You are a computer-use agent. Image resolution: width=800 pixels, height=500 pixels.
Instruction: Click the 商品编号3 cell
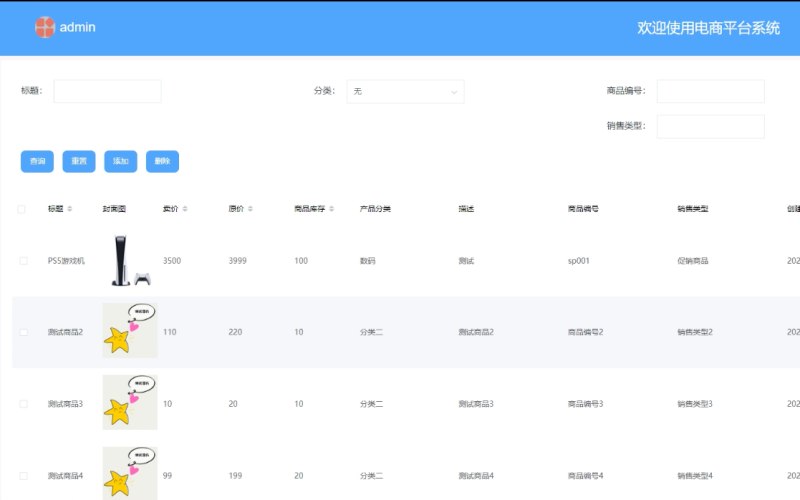coord(586,404)
